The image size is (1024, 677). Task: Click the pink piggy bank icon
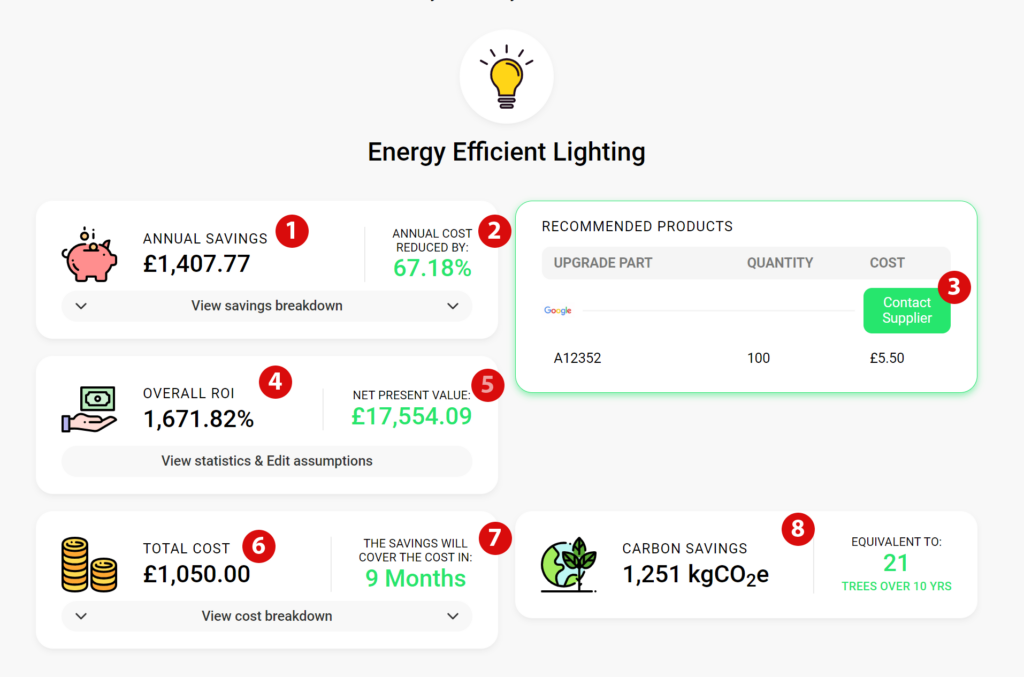[x=89, y=255]
